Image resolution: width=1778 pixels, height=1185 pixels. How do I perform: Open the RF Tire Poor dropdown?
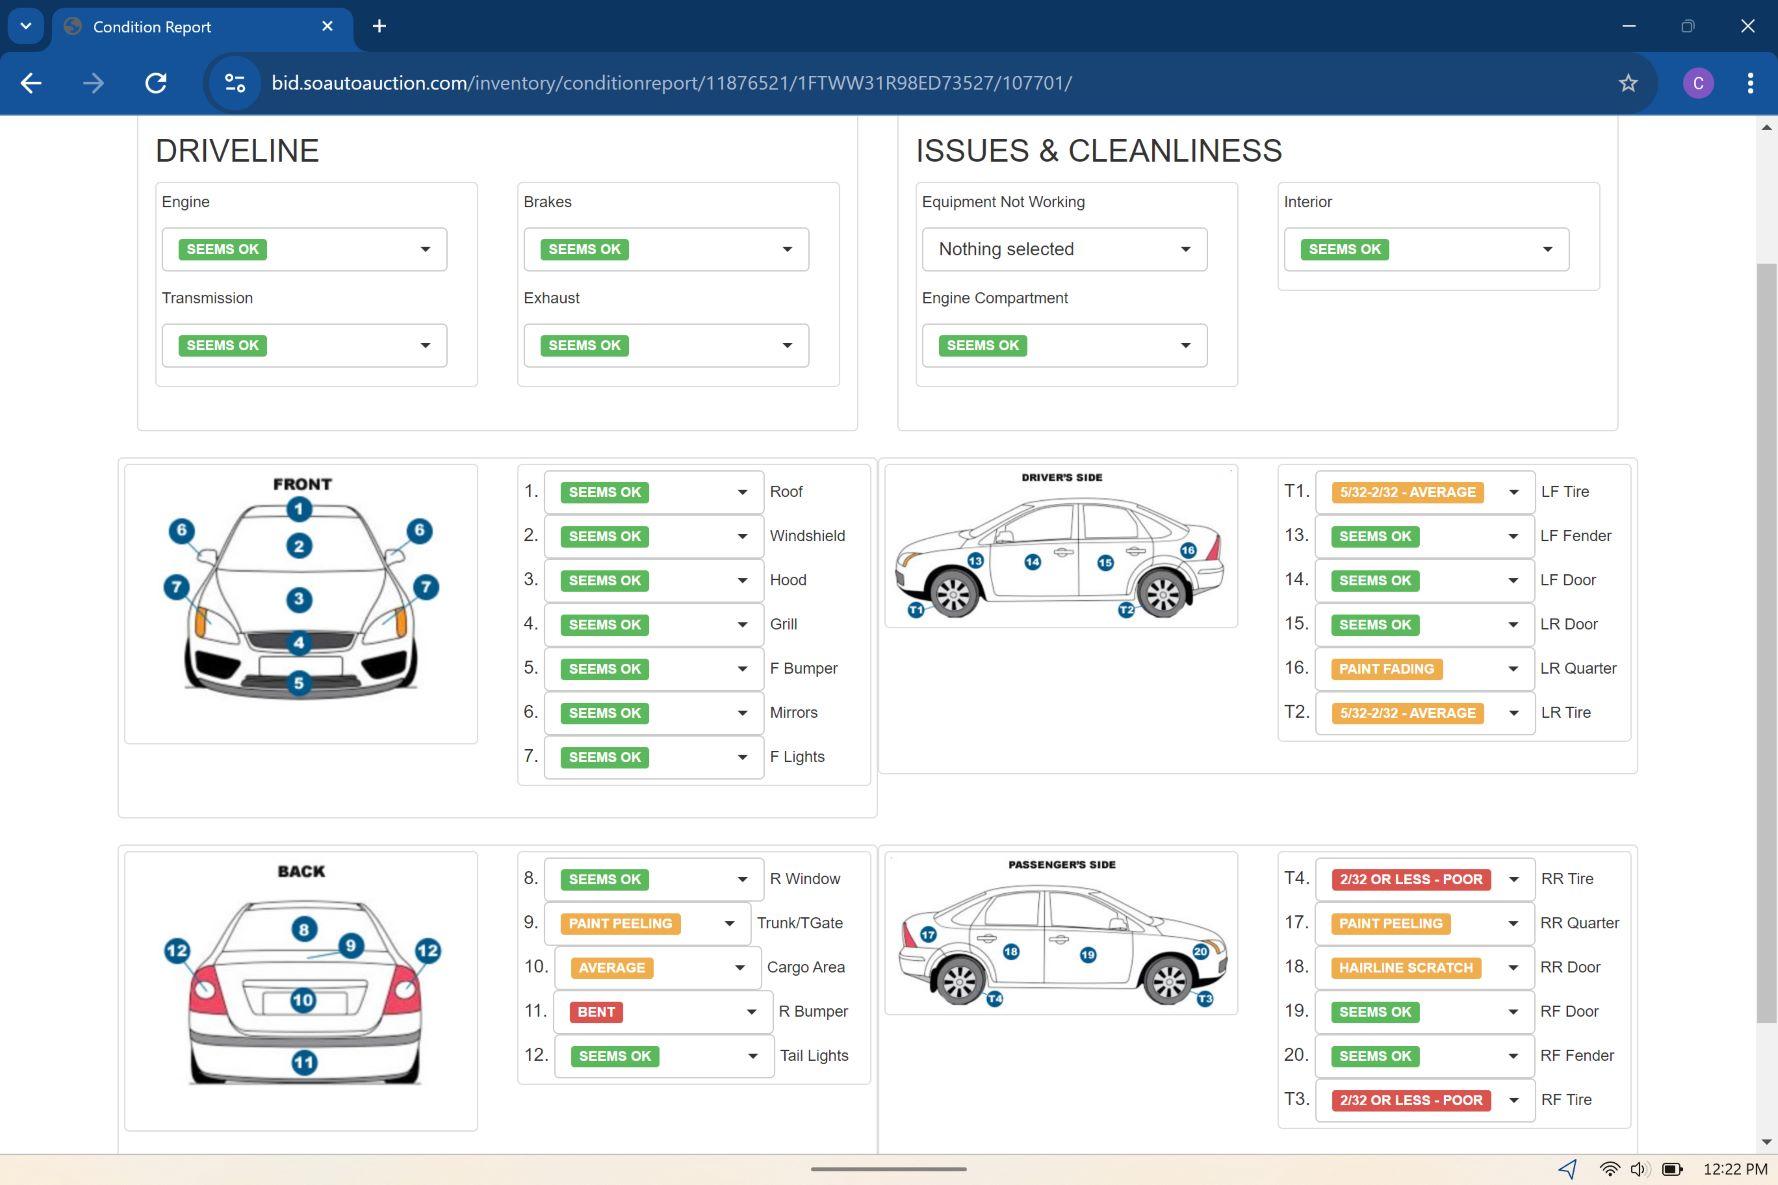[1425, 1100]
